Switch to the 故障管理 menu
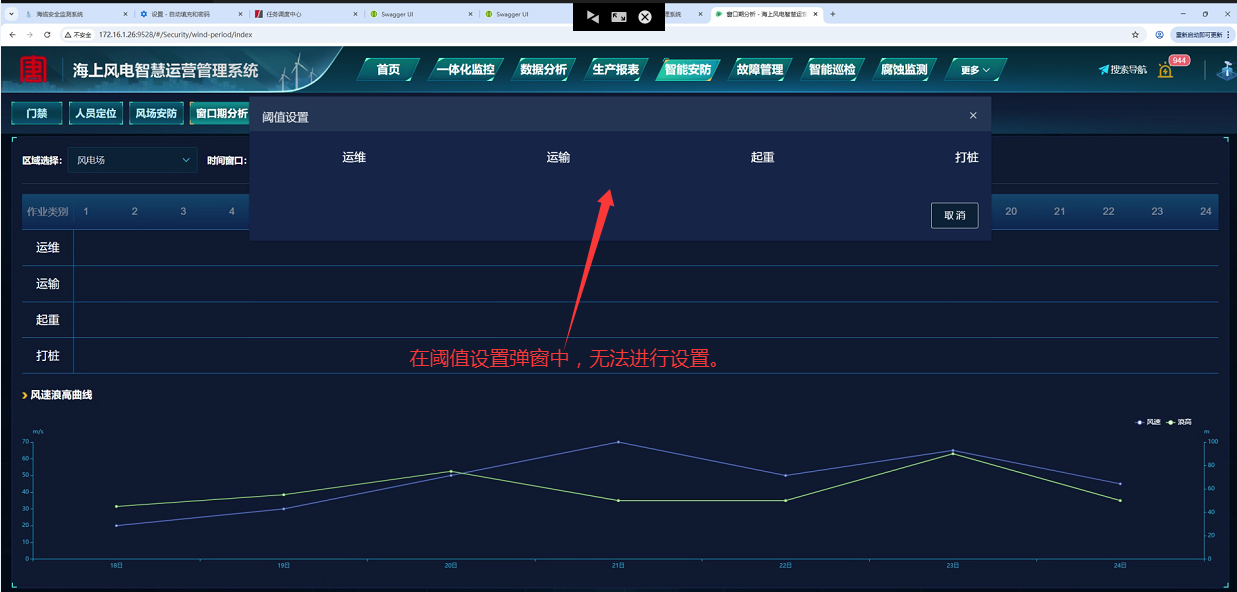The image size is (1237, 592). click(759, 70)
